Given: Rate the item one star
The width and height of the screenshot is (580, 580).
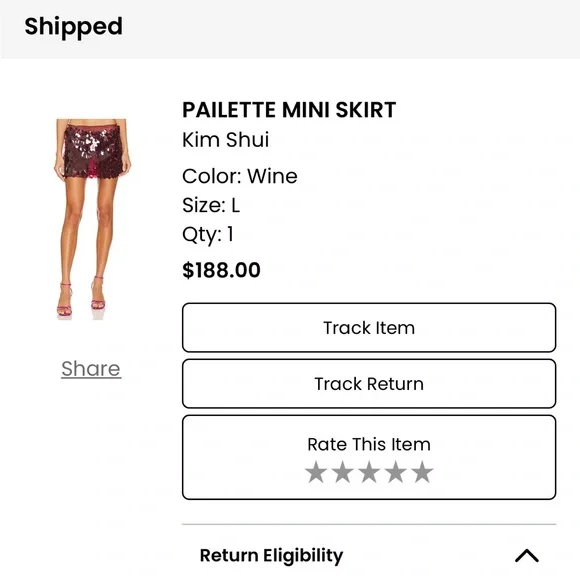Looking at the screenshot, I should click(x=316, y=472).
